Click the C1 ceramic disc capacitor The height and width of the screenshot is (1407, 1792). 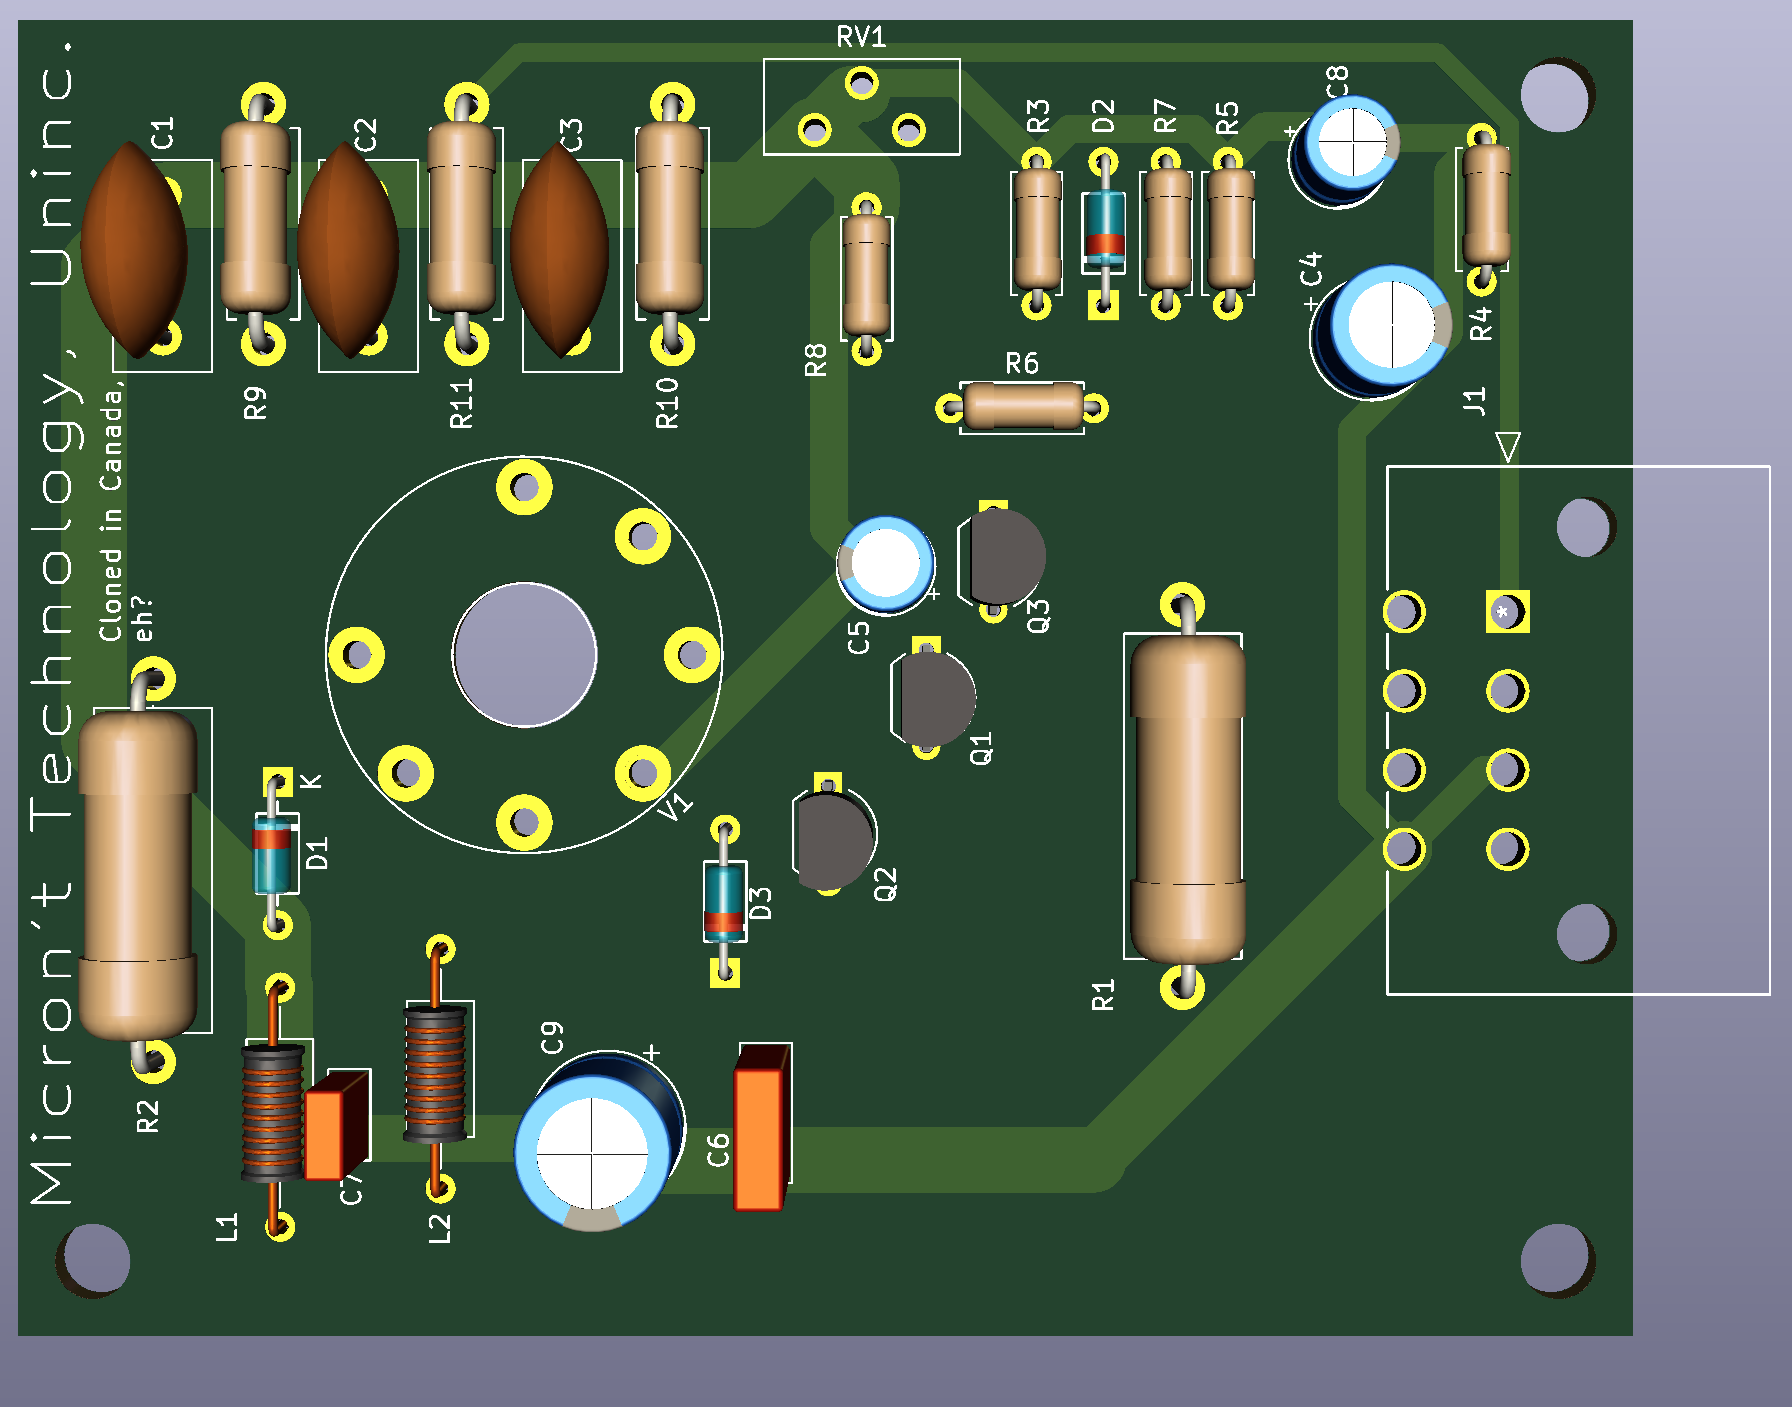pos(134,250)
